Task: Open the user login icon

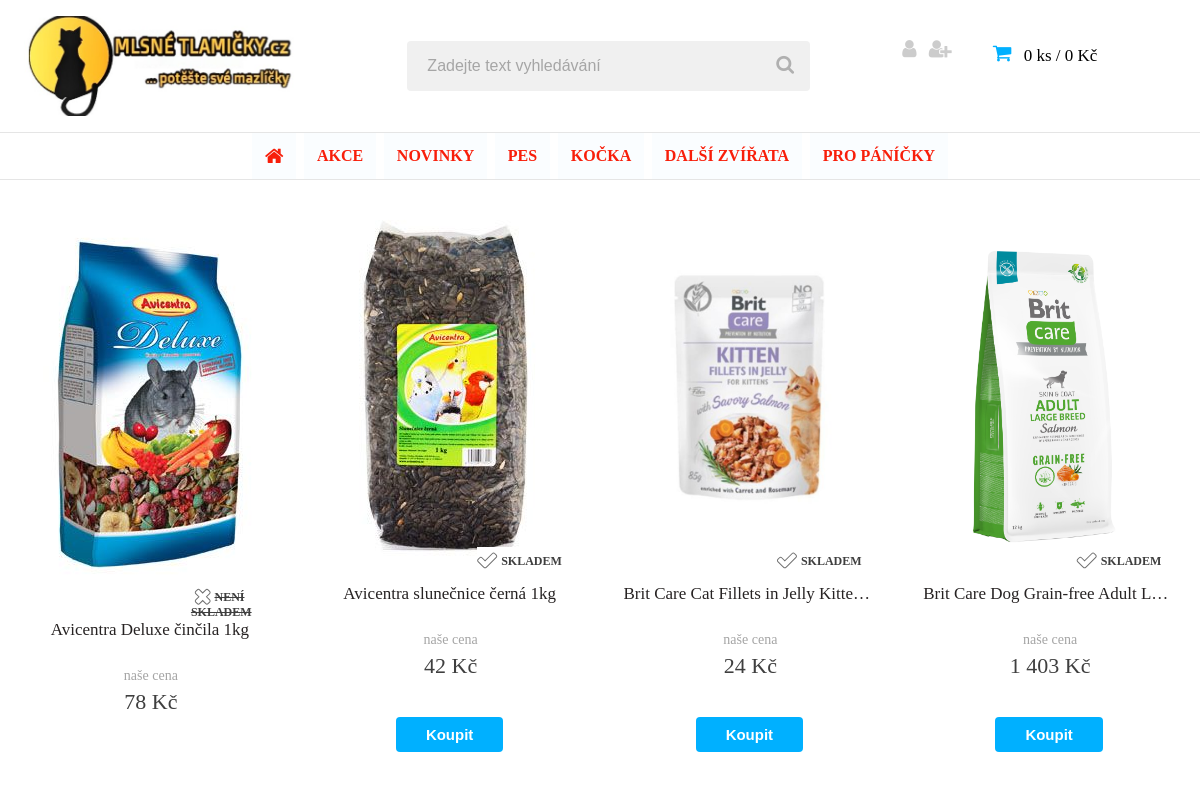Action: (909, 49)
